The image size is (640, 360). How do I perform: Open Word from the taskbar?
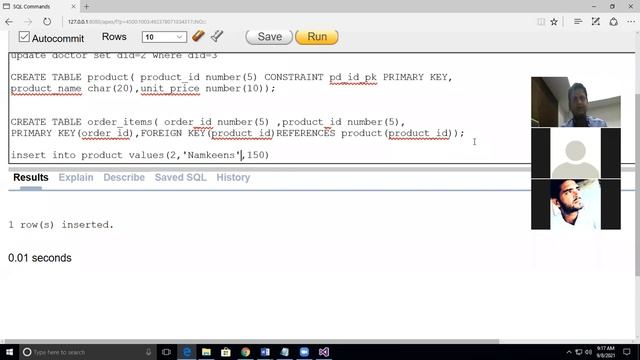pyautogui.click(x=265, y=352)
